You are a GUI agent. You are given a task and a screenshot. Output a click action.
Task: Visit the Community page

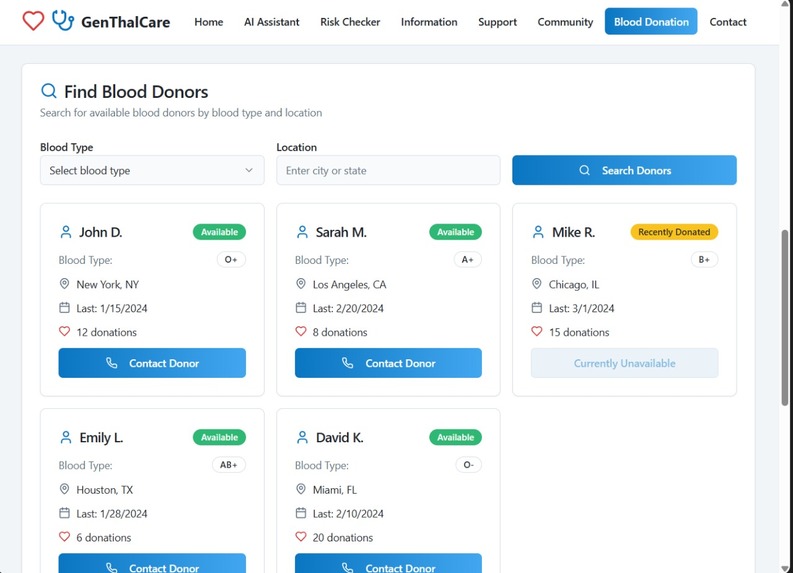pos(565,22)
